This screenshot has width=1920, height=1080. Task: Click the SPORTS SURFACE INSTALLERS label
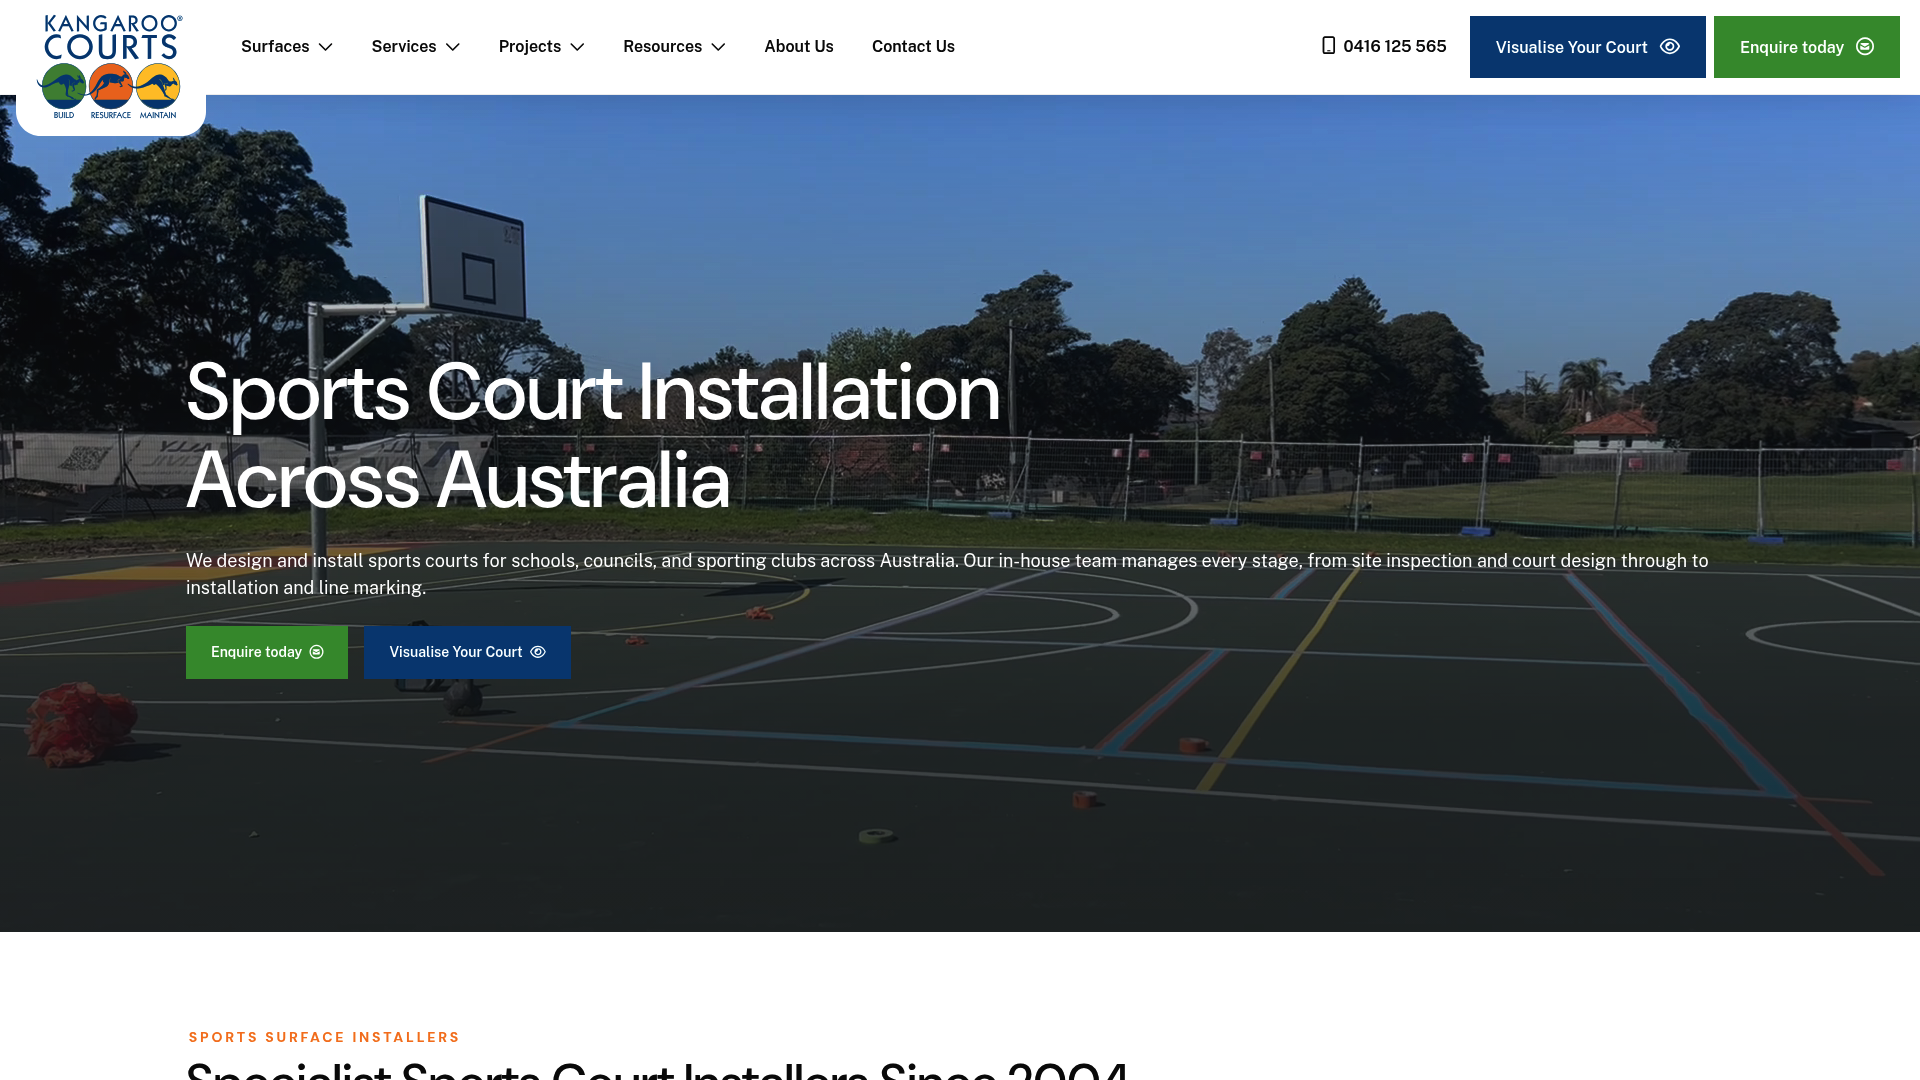pyautogui.click(x=324, y=1037)
